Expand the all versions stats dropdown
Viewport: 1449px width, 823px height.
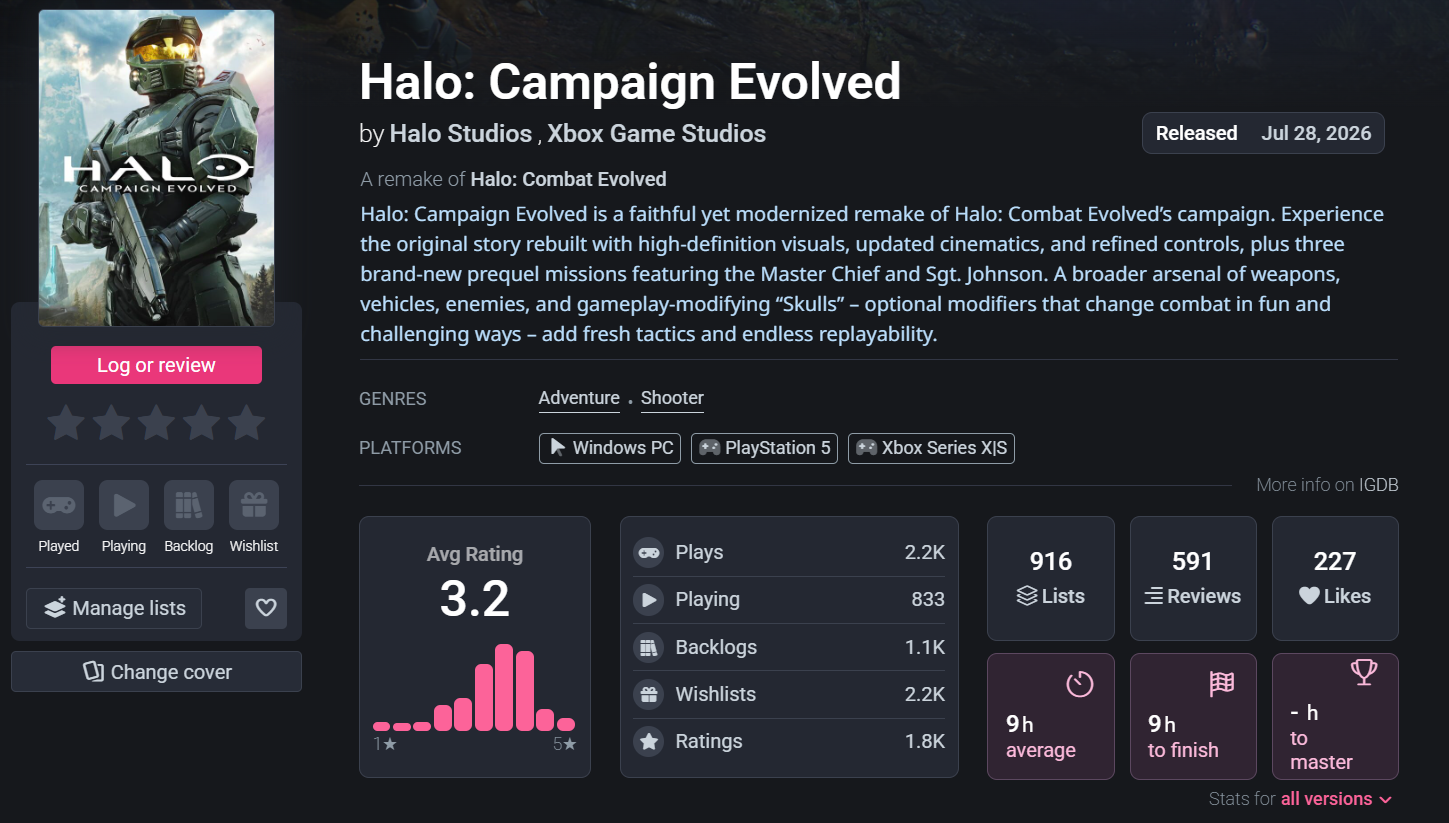pyautogui.click(x=1336, y=799)
